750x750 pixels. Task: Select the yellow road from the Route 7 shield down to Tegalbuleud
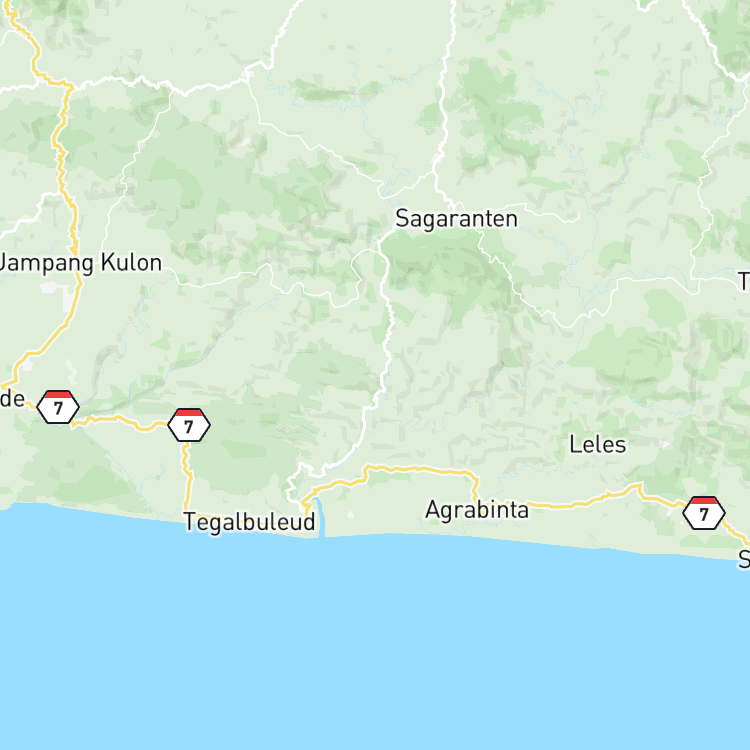(x=188, y=476)
